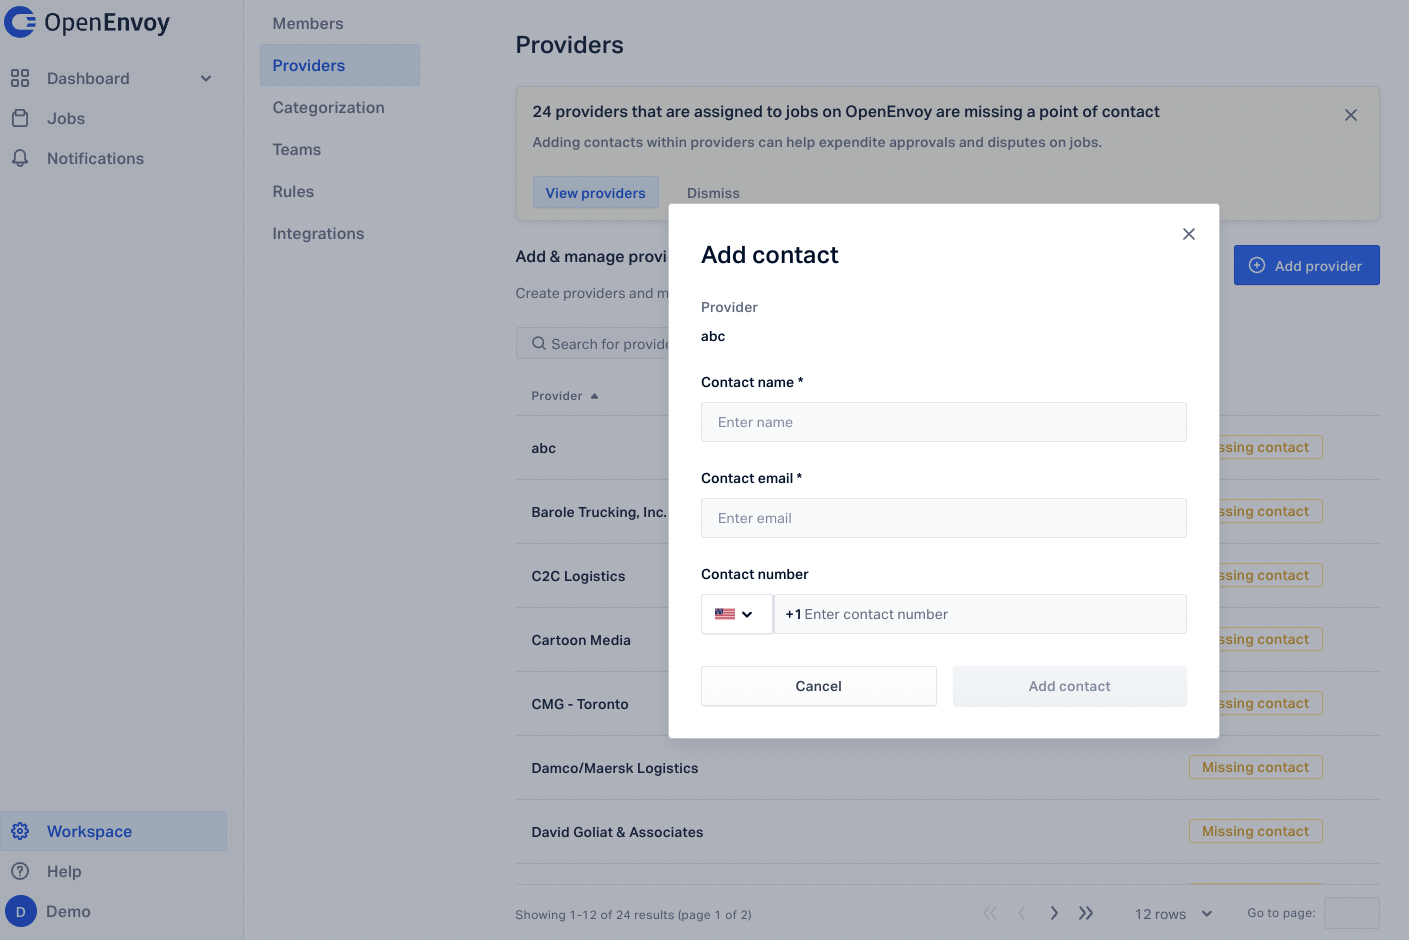Image resolution: width=1409 pixels, height=940 pixels.
Task: Select the Jobs clipboard icon
Action: [20, 118]
